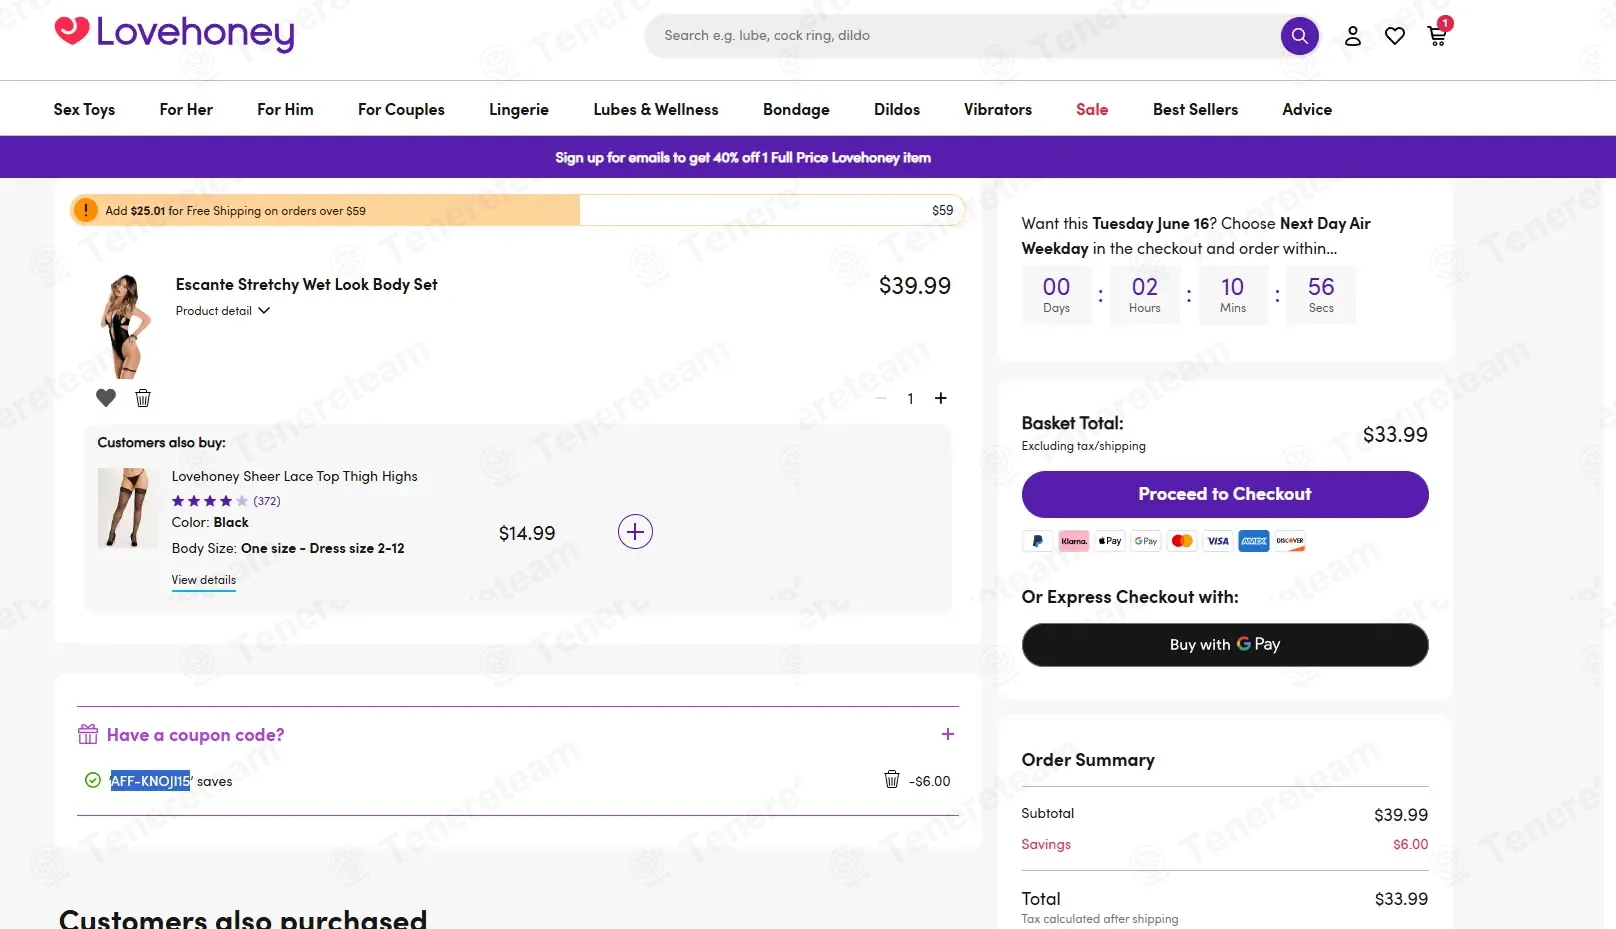Open the For Couples menu
Screen dimensions: 1616x929
[401, 110]
